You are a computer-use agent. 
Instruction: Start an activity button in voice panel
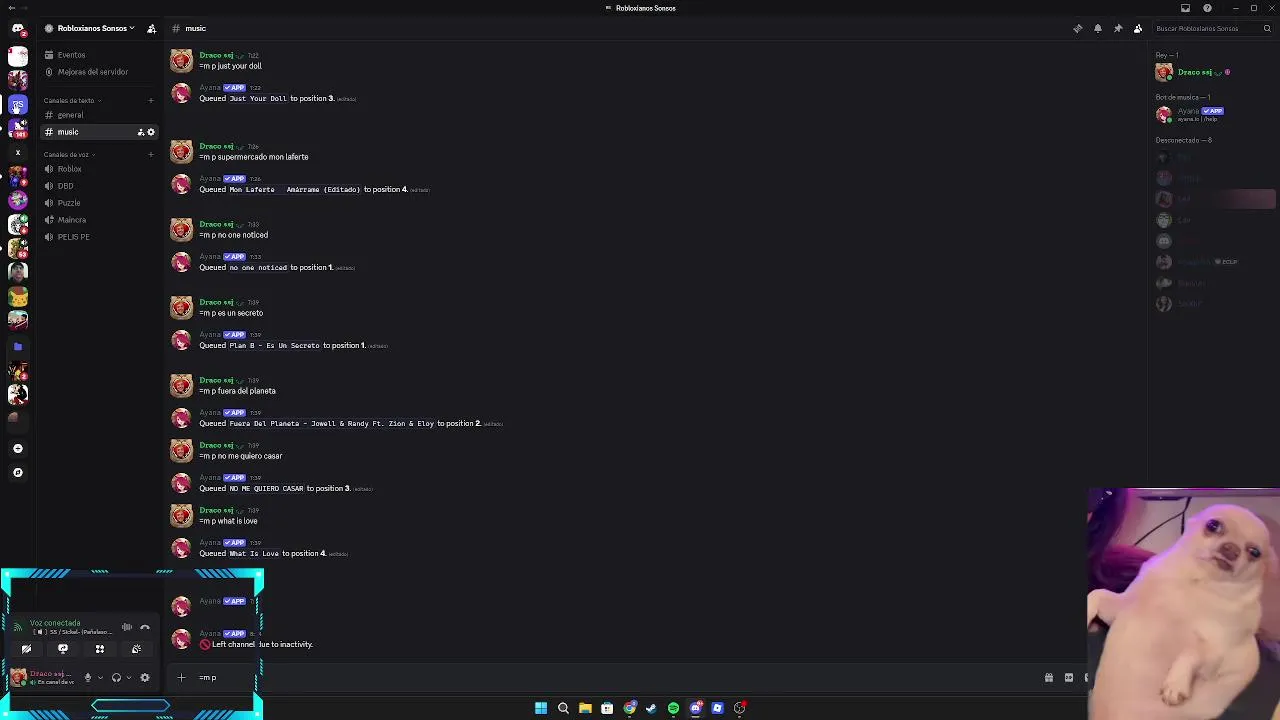[x=100, y=649]
